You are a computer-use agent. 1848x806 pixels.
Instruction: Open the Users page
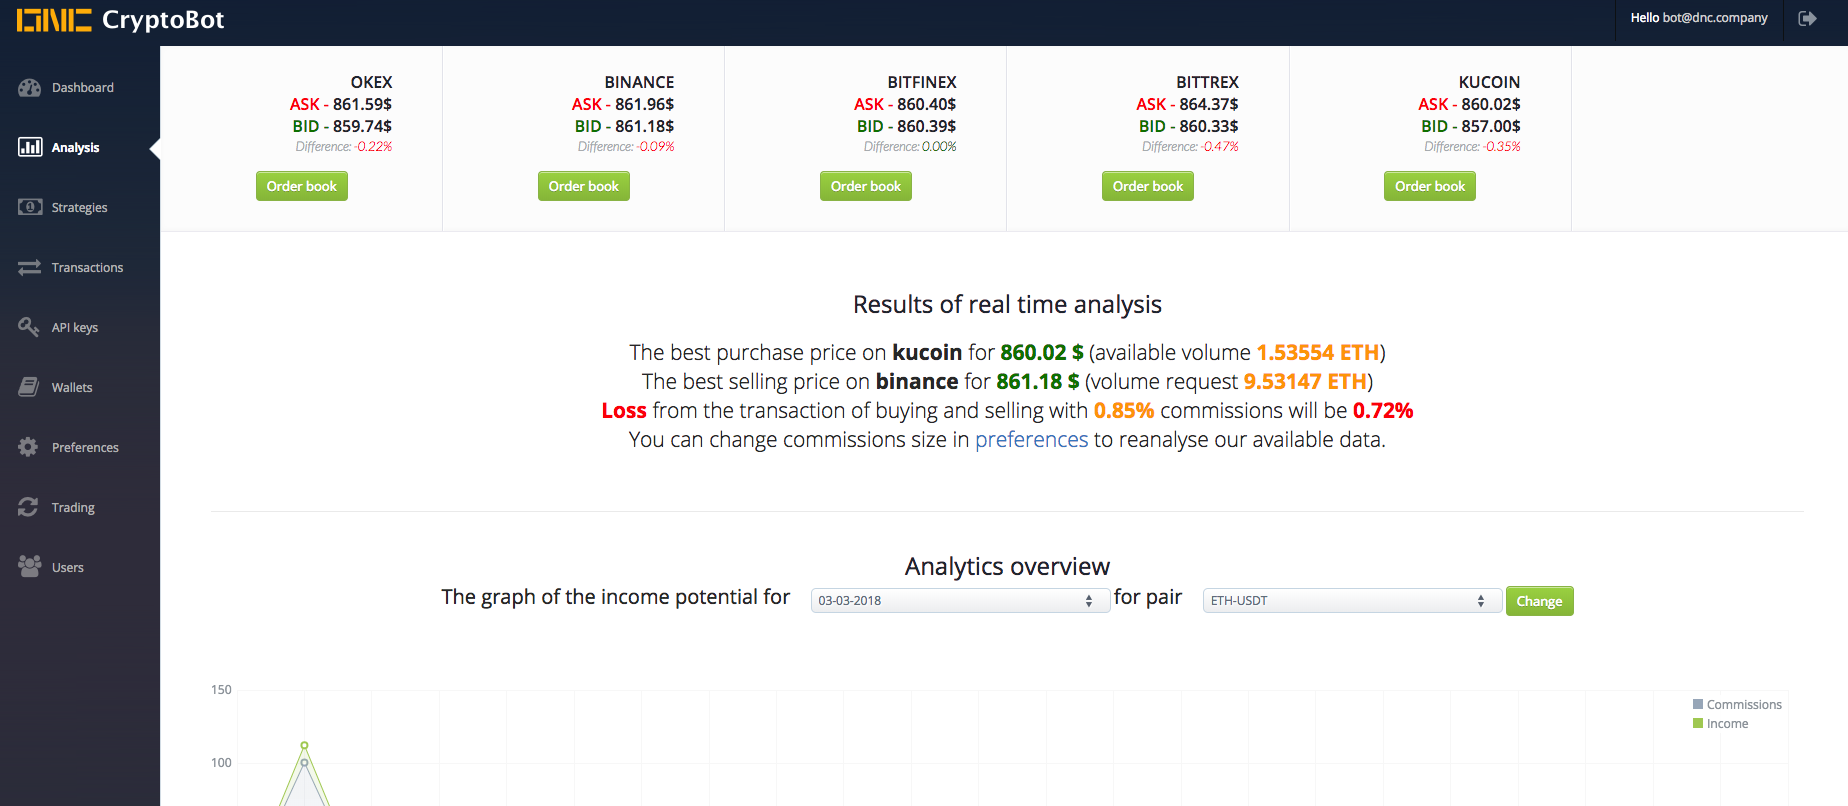(68, 568)
